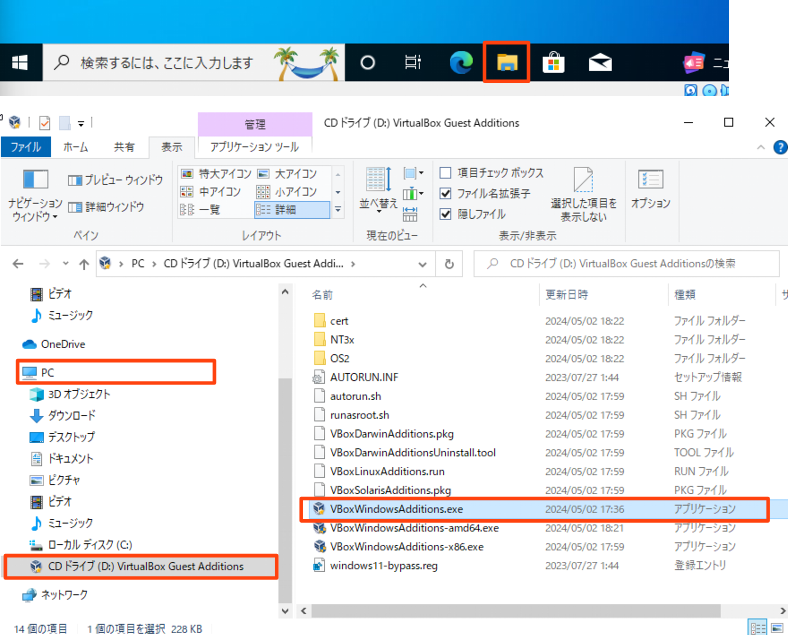
Task: Choose 小アイコン layout
Action: [x=286, y=191]
